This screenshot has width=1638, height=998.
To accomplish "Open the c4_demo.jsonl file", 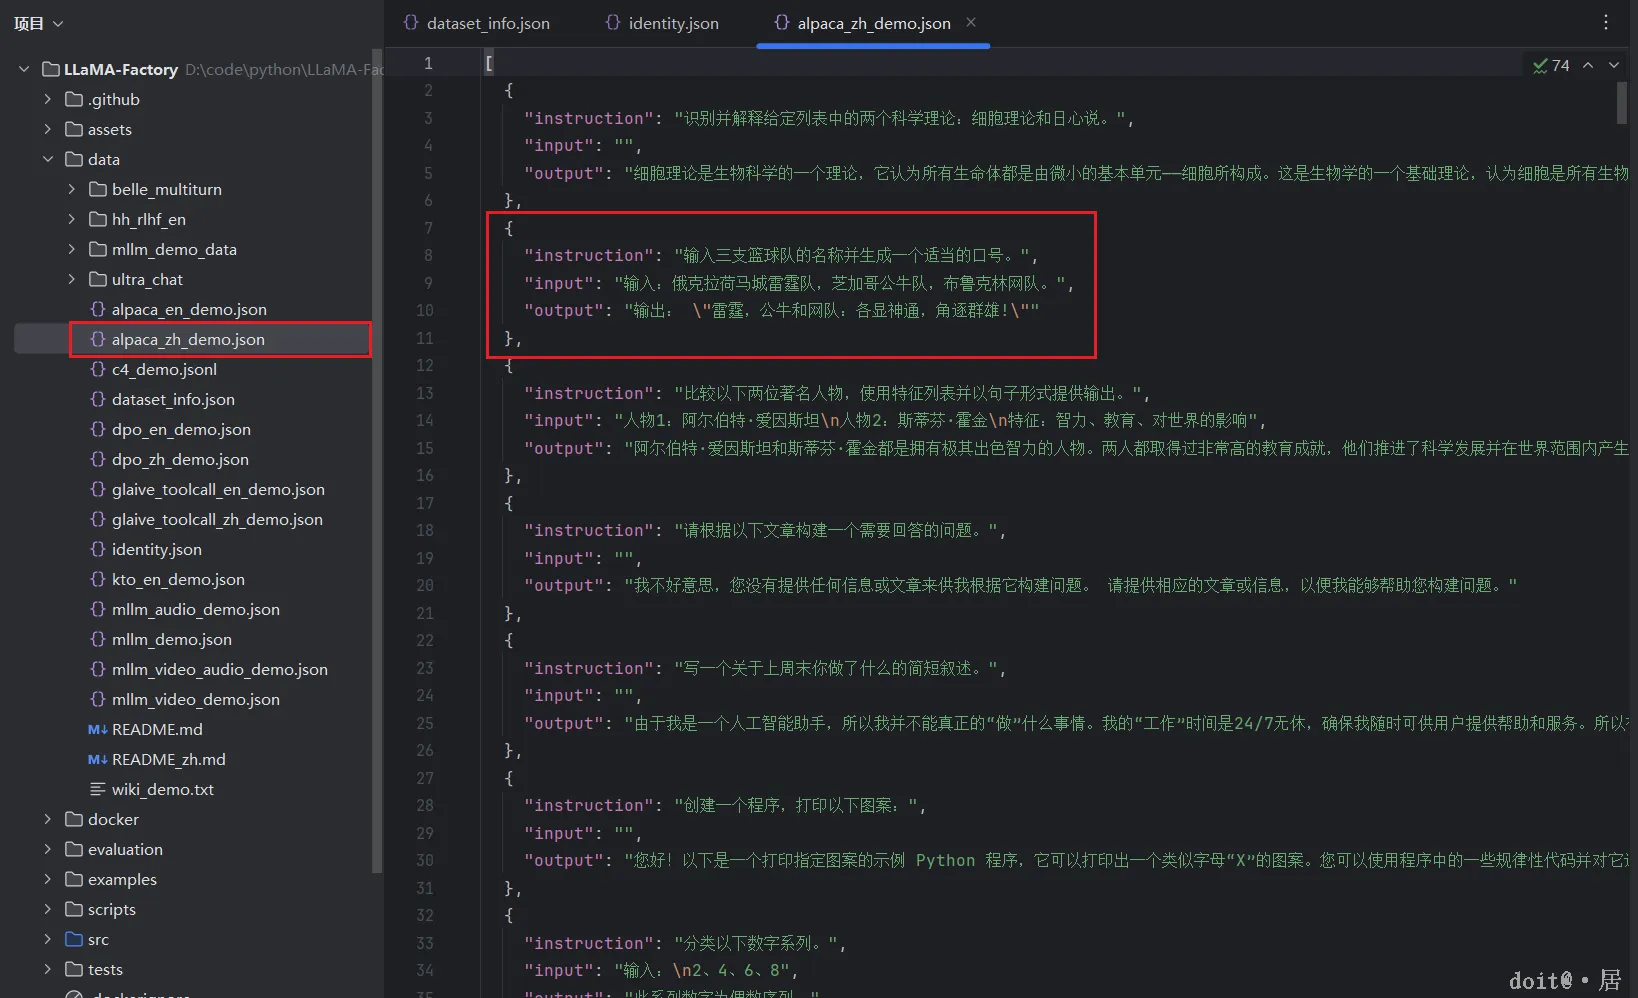I will click(164, 369).
